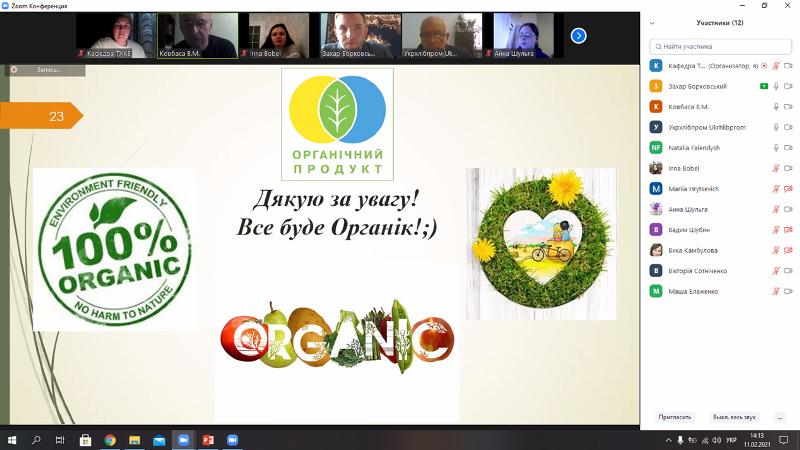Click Natalia Falendysh's microphone icon
Image resolution: width=800 pixels, height=450 pixels.
pos(776,147)
